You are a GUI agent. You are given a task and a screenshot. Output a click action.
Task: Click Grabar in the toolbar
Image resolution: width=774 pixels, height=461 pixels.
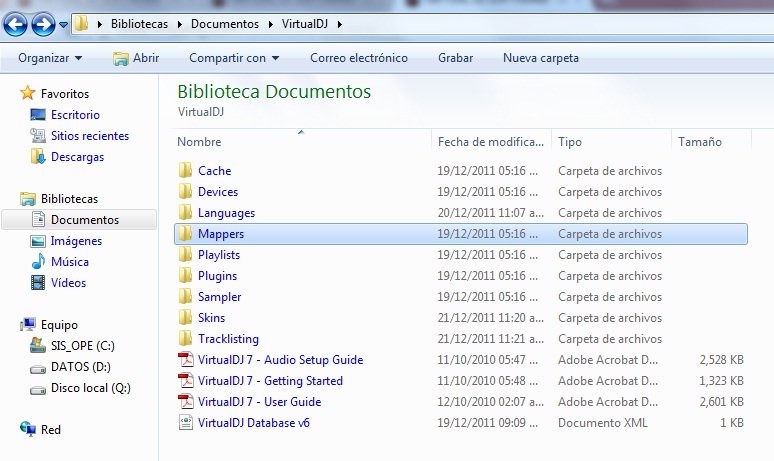(x=456, y=58)
